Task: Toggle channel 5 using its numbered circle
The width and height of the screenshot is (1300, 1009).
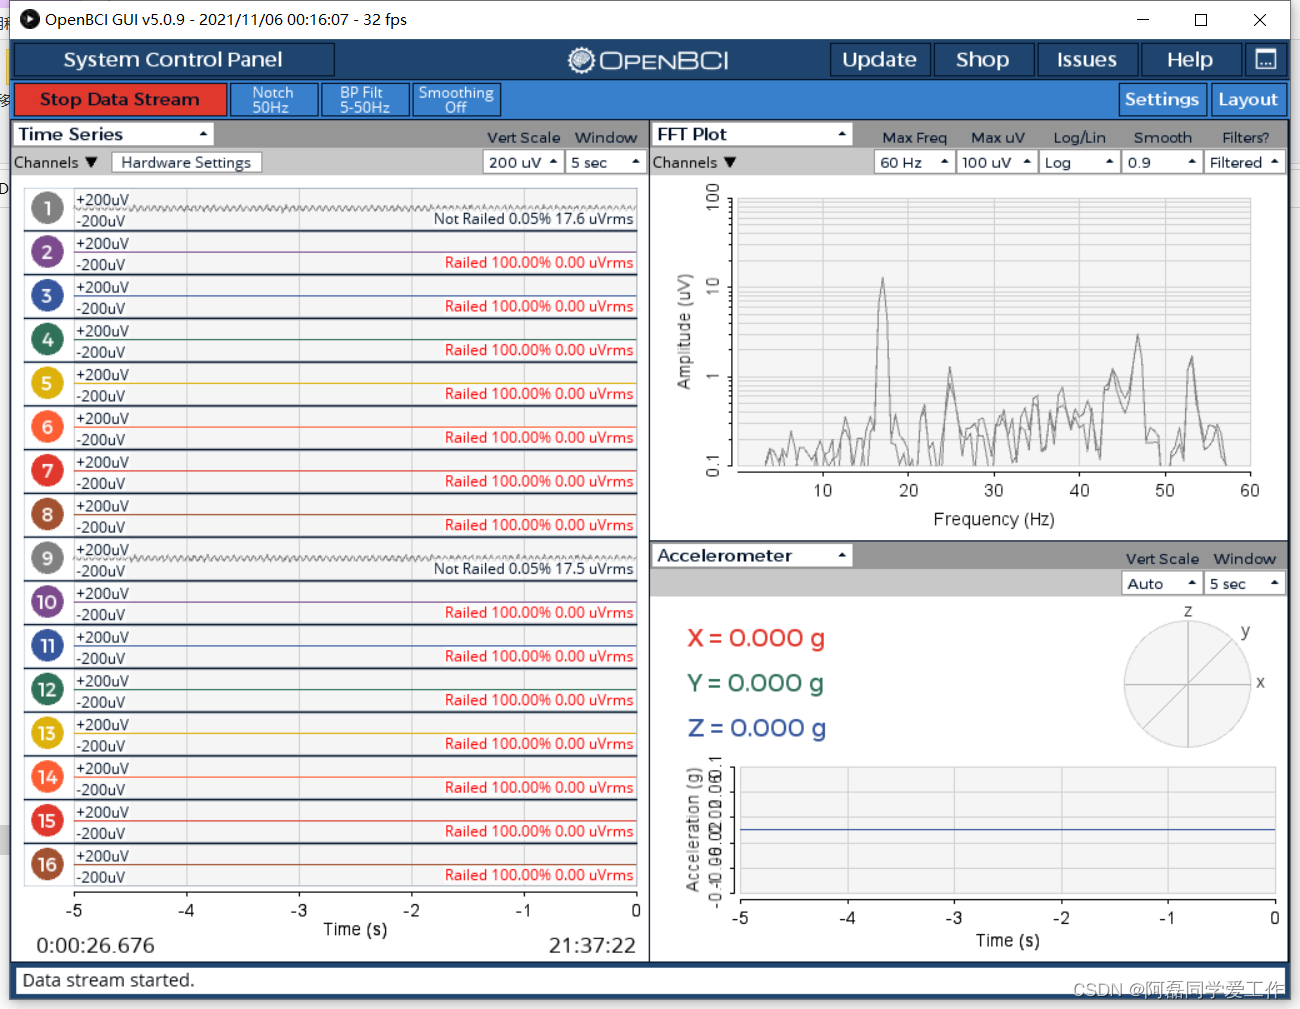Action: tap(46, 383)
